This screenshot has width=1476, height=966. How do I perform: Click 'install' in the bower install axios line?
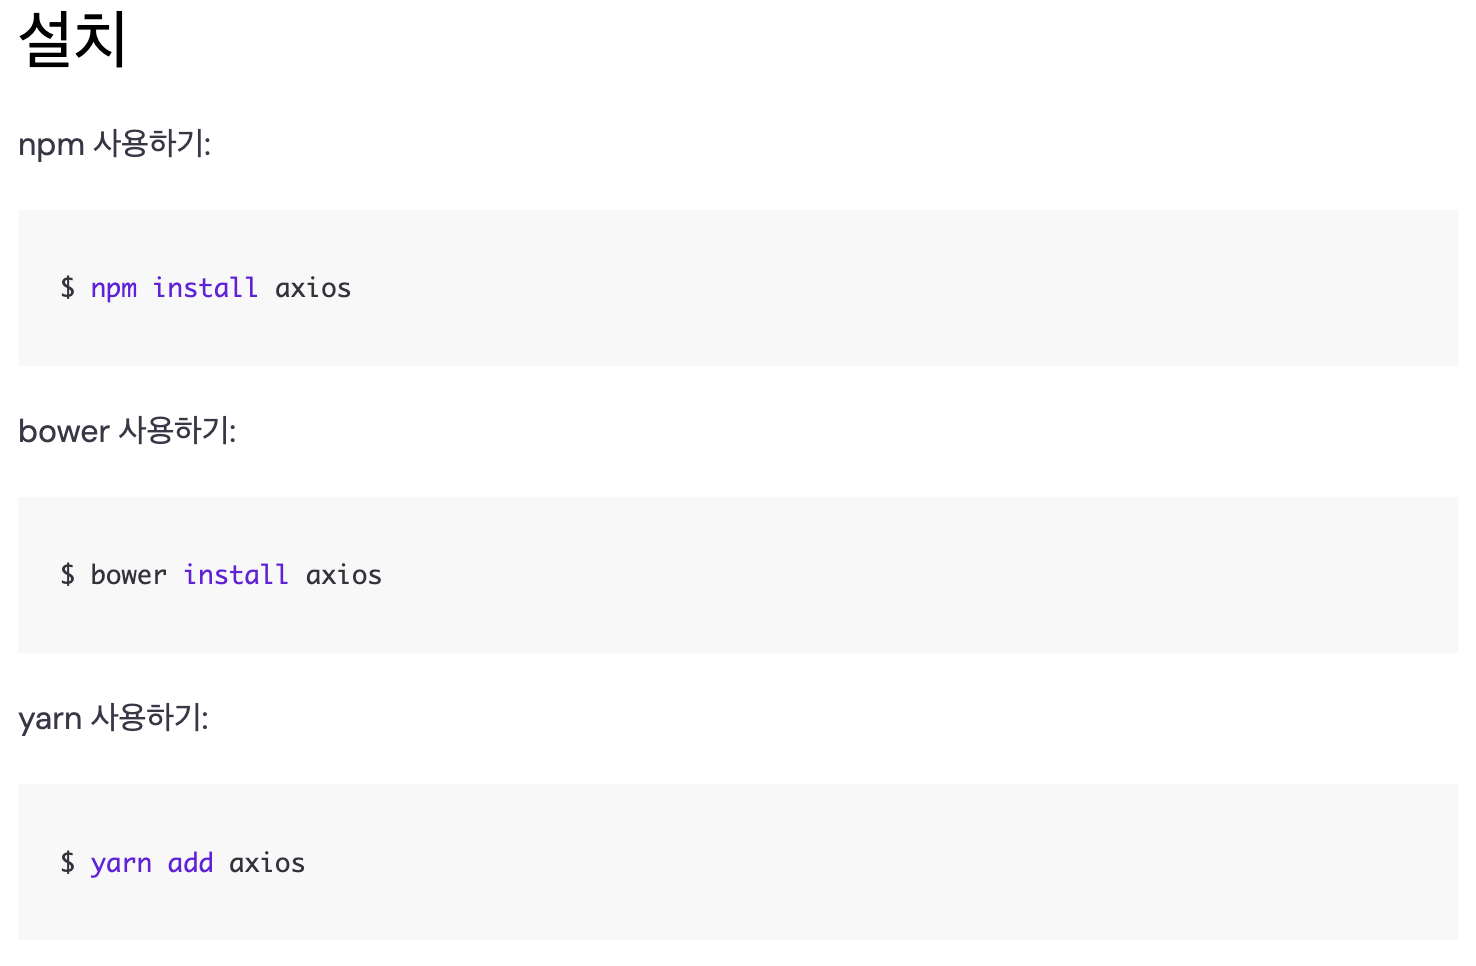236,575
